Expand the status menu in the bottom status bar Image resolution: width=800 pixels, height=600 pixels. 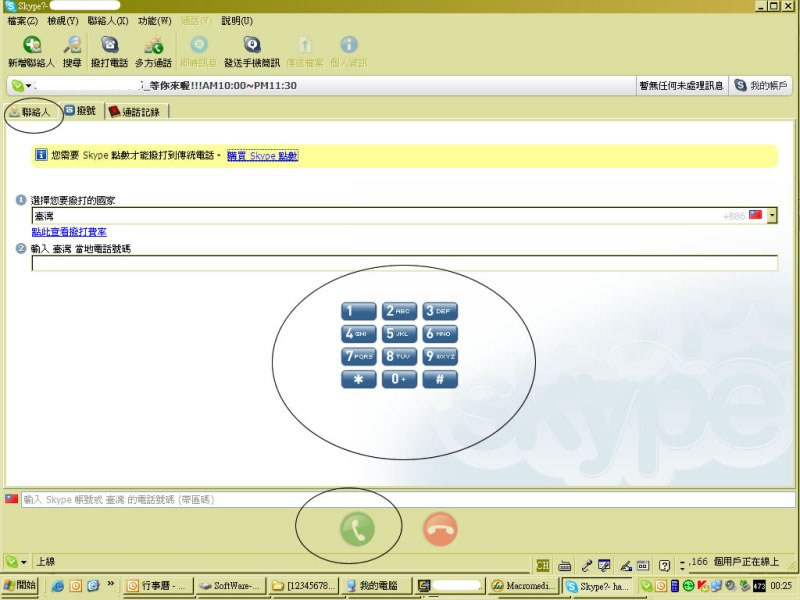[15, 562]
